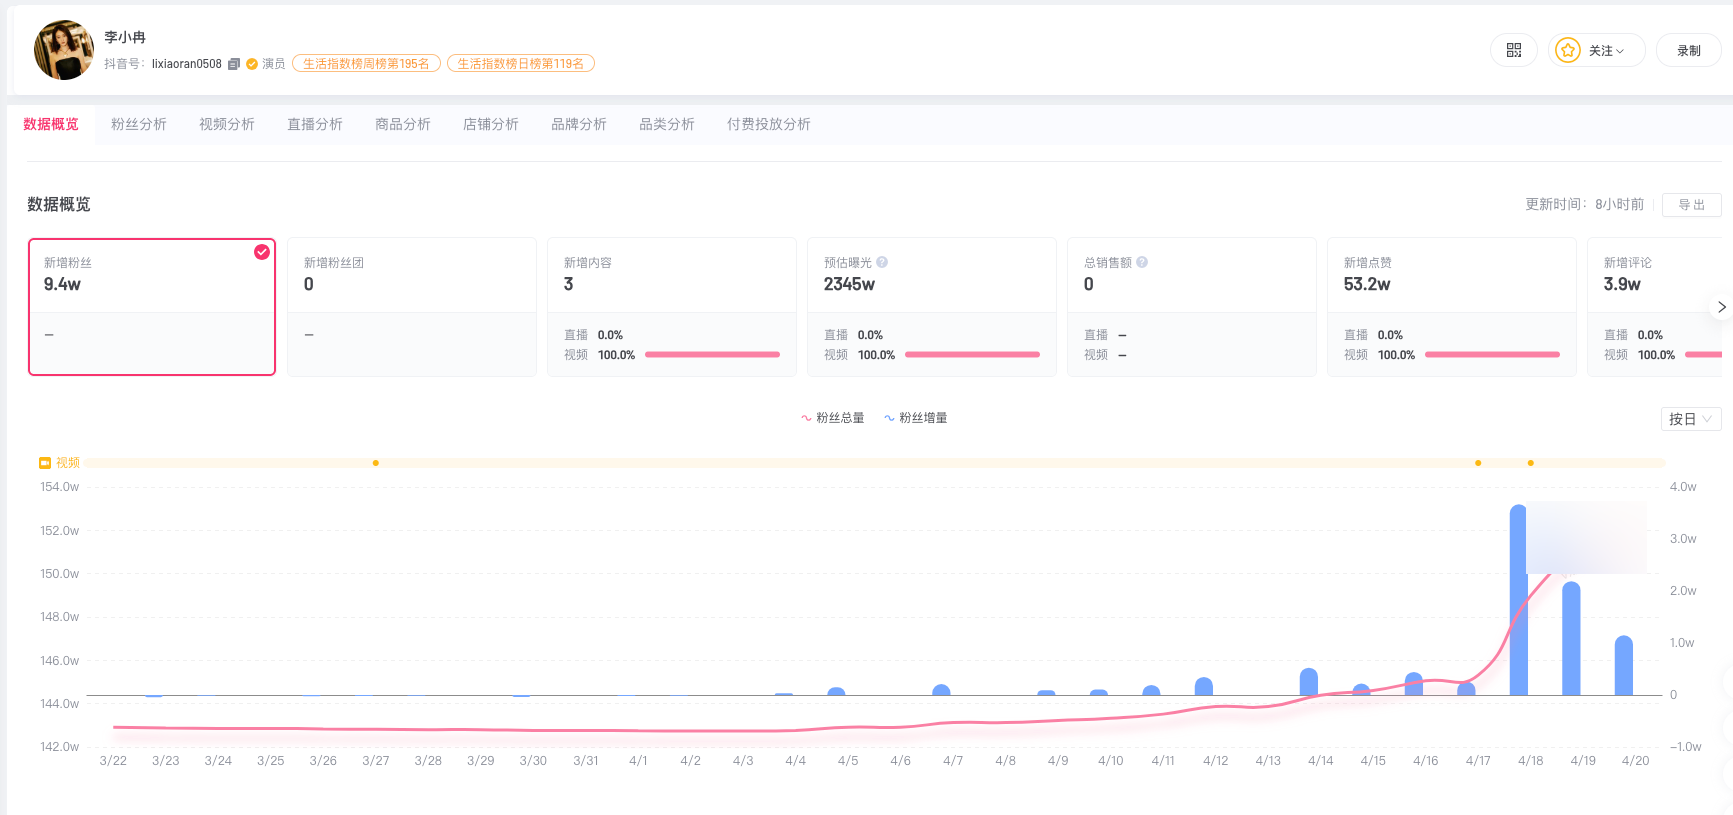This screenshot has height=815, width=1733.
Task: Copy the Douyin ID with copy icon
Action: pyautogui.click(x=234, y=64)
